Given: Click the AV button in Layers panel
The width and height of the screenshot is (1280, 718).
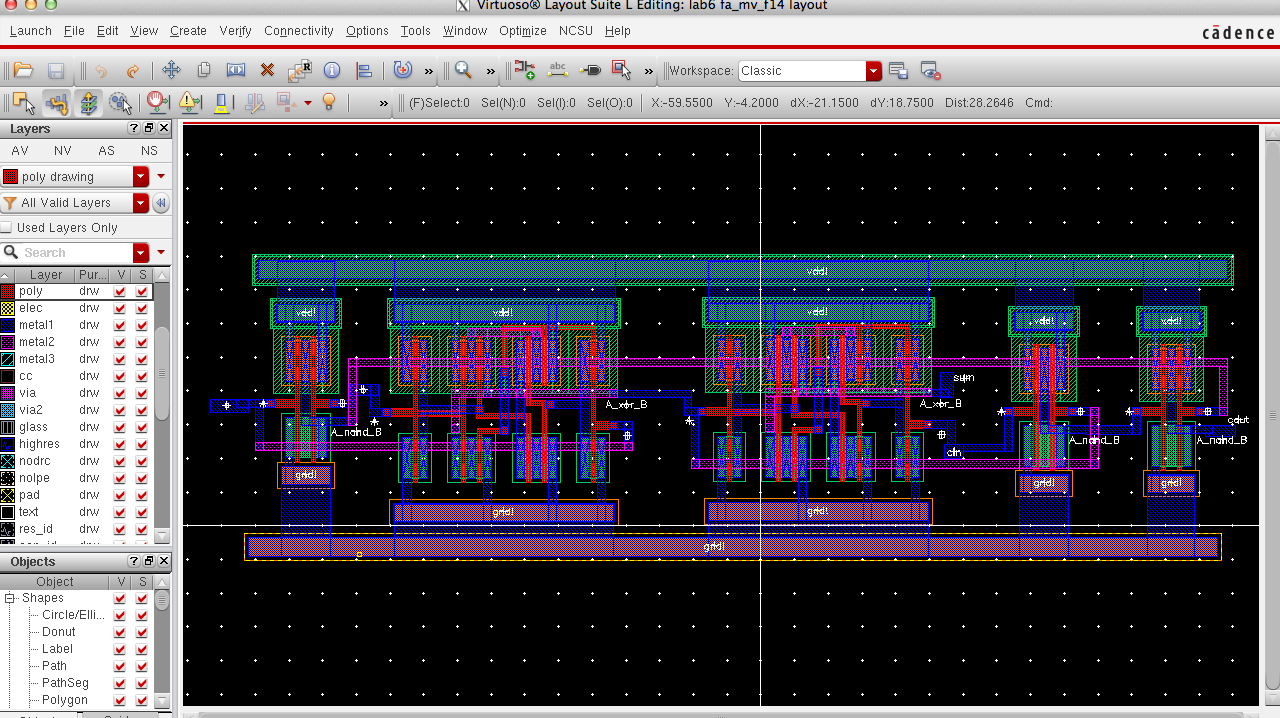Looking at the screenshot, I should pyautogui.click(x=20, y=150).
